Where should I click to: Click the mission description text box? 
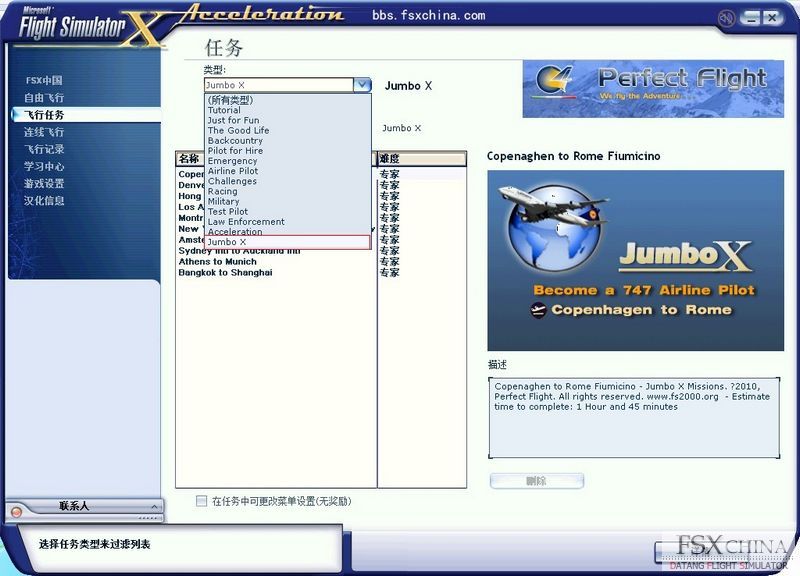pos(634,417)
